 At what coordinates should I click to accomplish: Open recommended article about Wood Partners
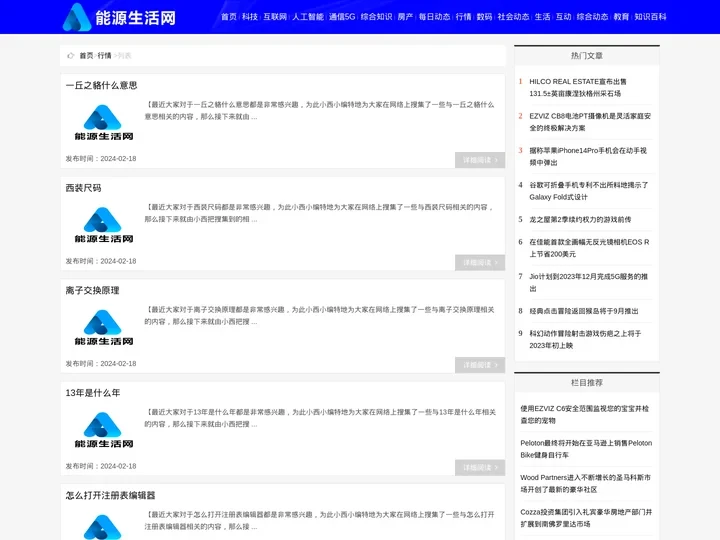coord(585,483)
